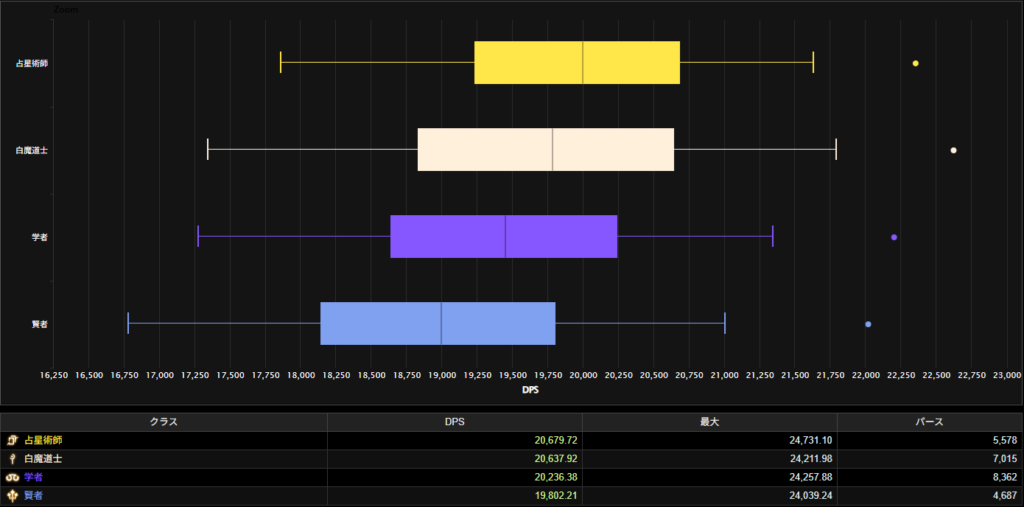The width and height of the screenshot is (1024, 507).
Task: Sort the table by the 最大 column header
Action: [709, 422]
